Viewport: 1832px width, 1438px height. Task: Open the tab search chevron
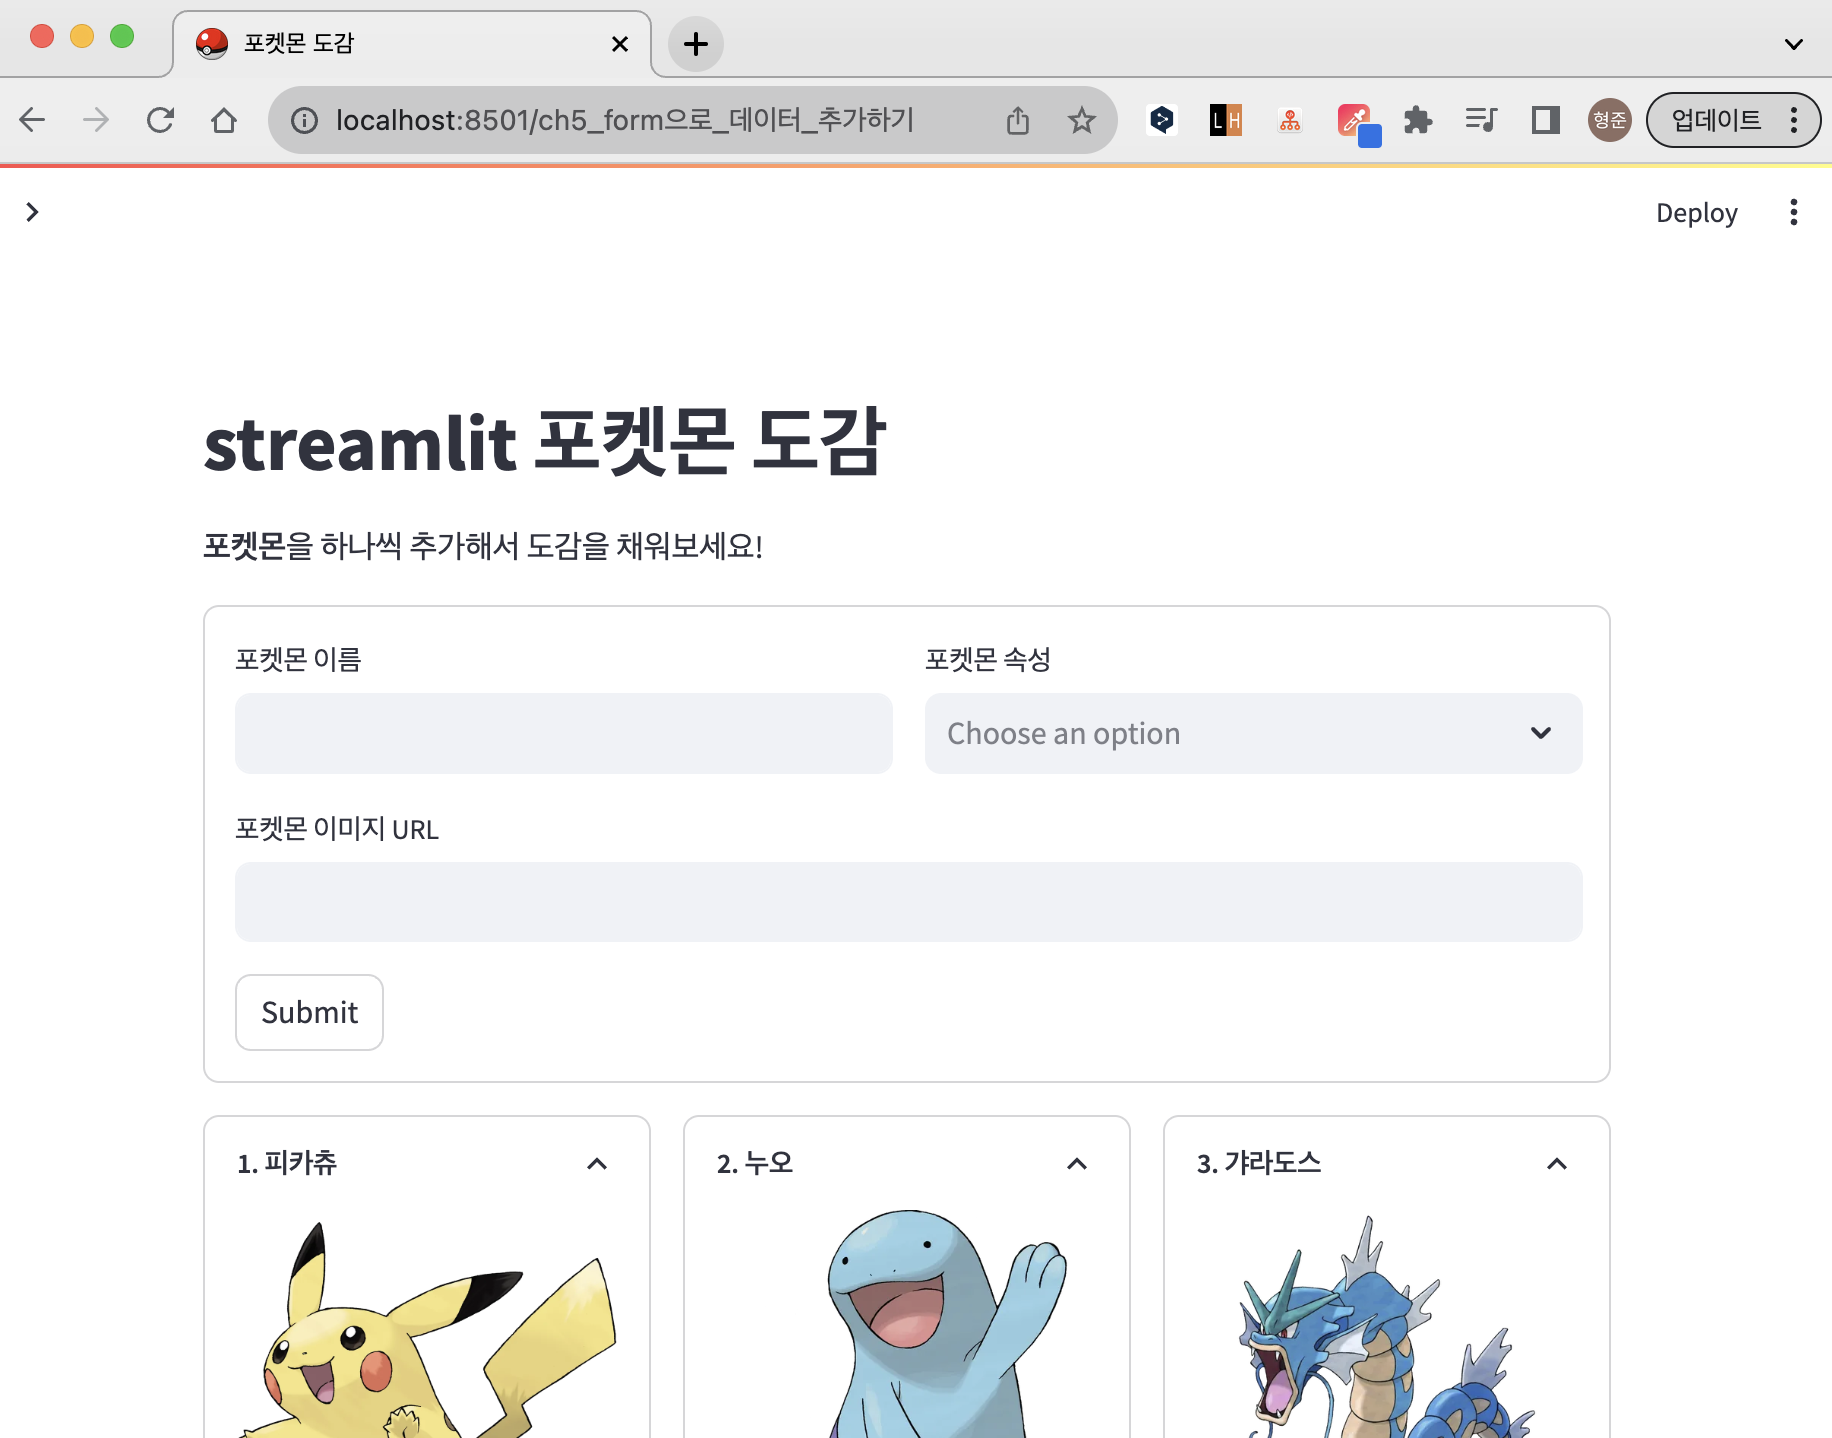[1794, 44]
